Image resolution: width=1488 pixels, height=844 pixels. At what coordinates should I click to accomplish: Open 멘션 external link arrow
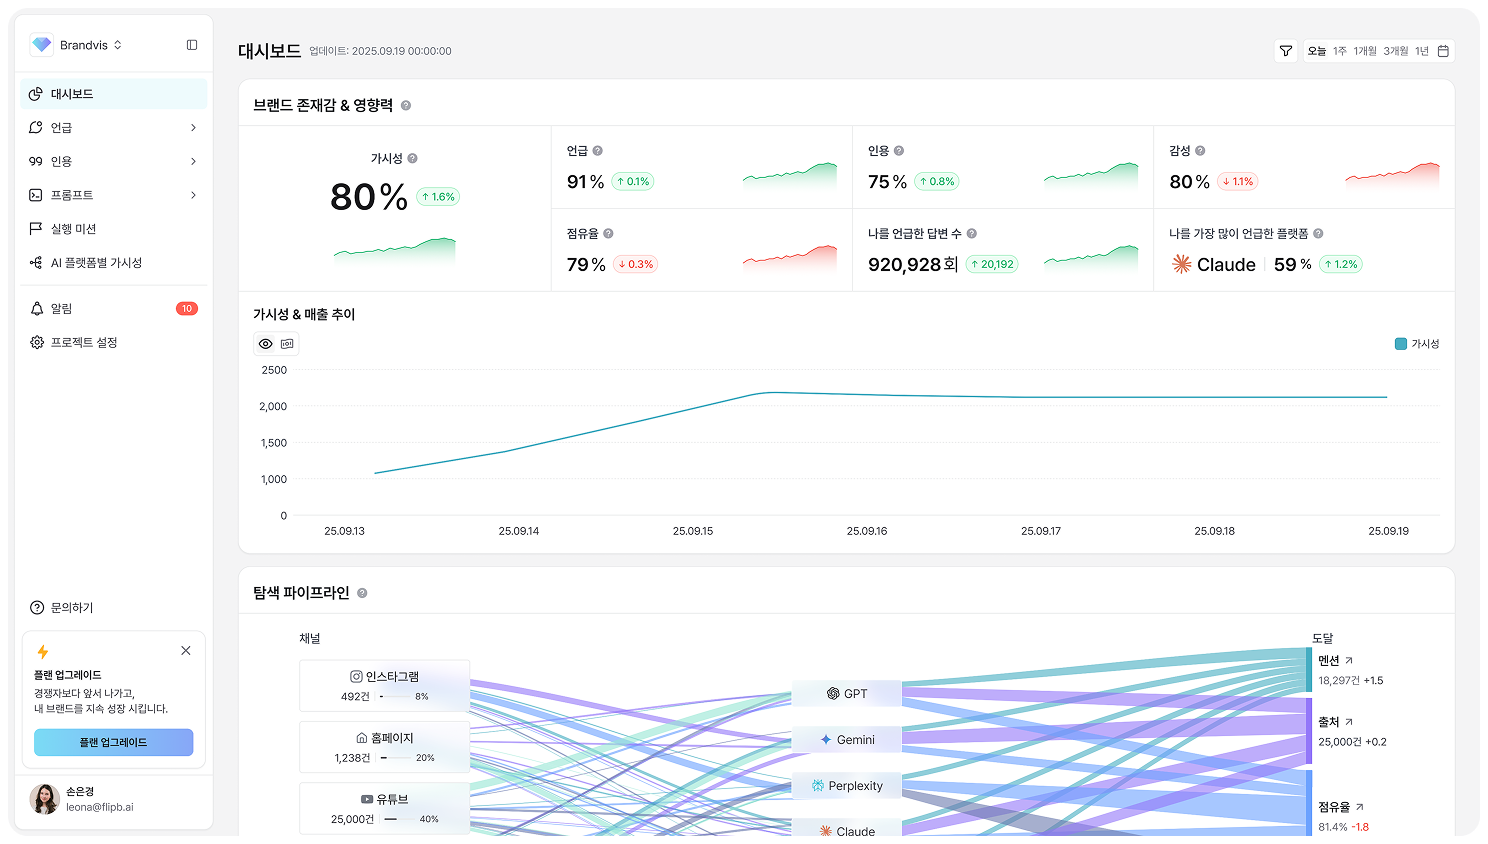click(1349, 660)
